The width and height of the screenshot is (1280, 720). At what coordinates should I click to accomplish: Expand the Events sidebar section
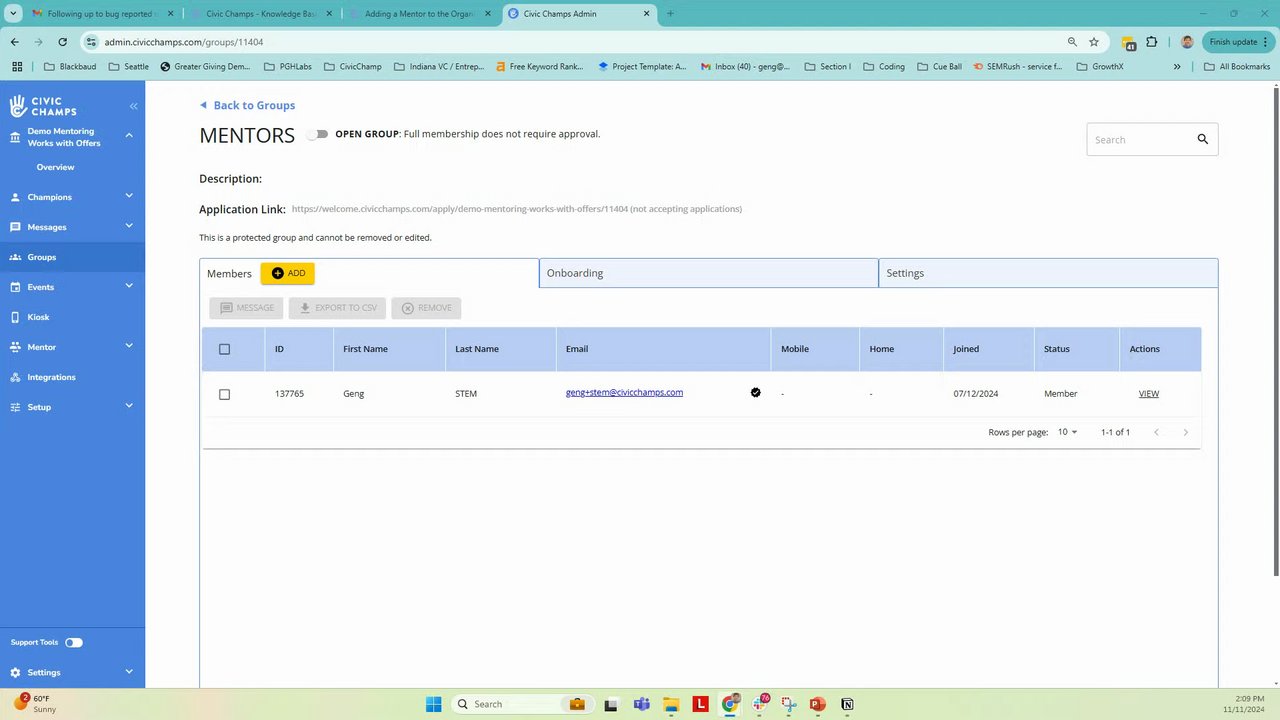click(x=129, y=286)
